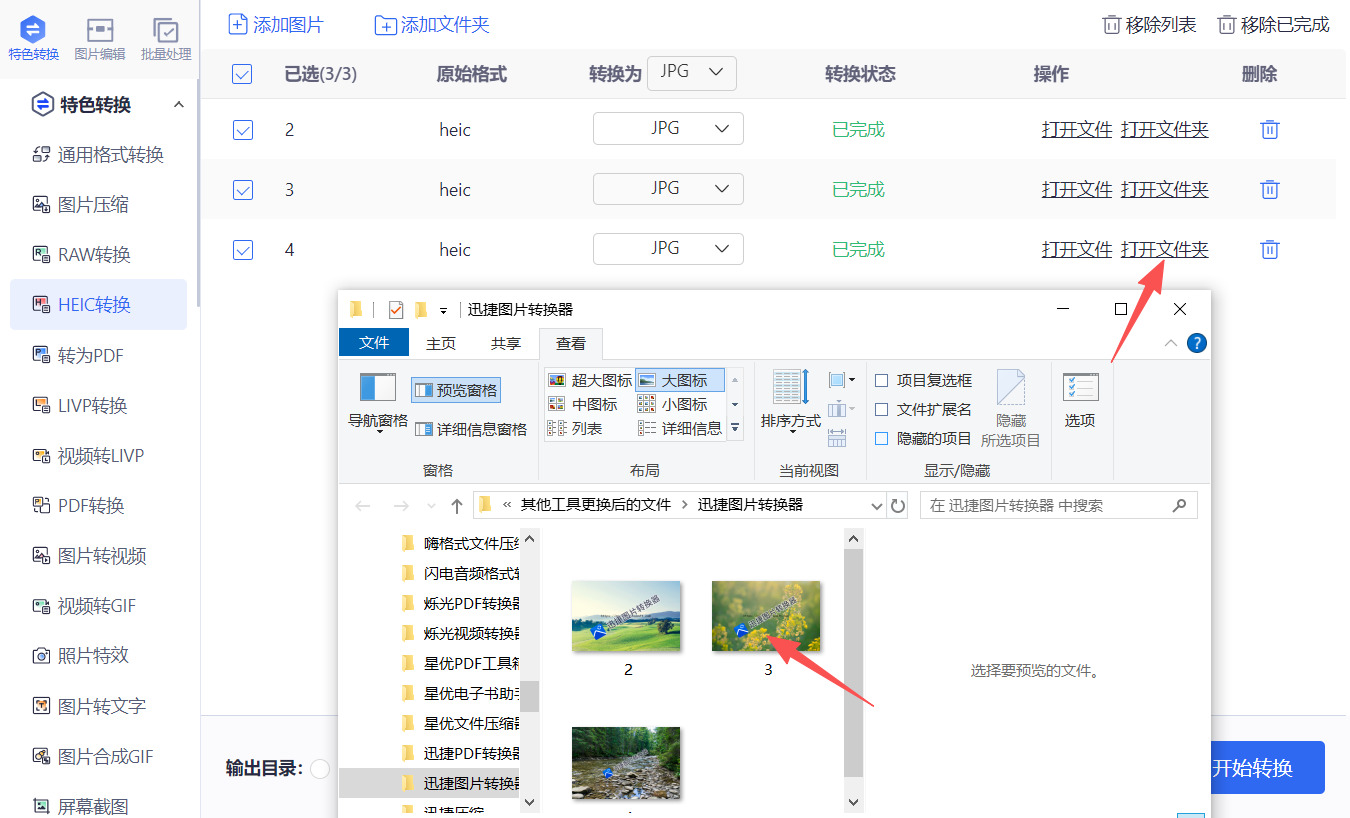The image size is (1350, 818).
Task: Delete row 4 with trash icon
Action: 1269,250
